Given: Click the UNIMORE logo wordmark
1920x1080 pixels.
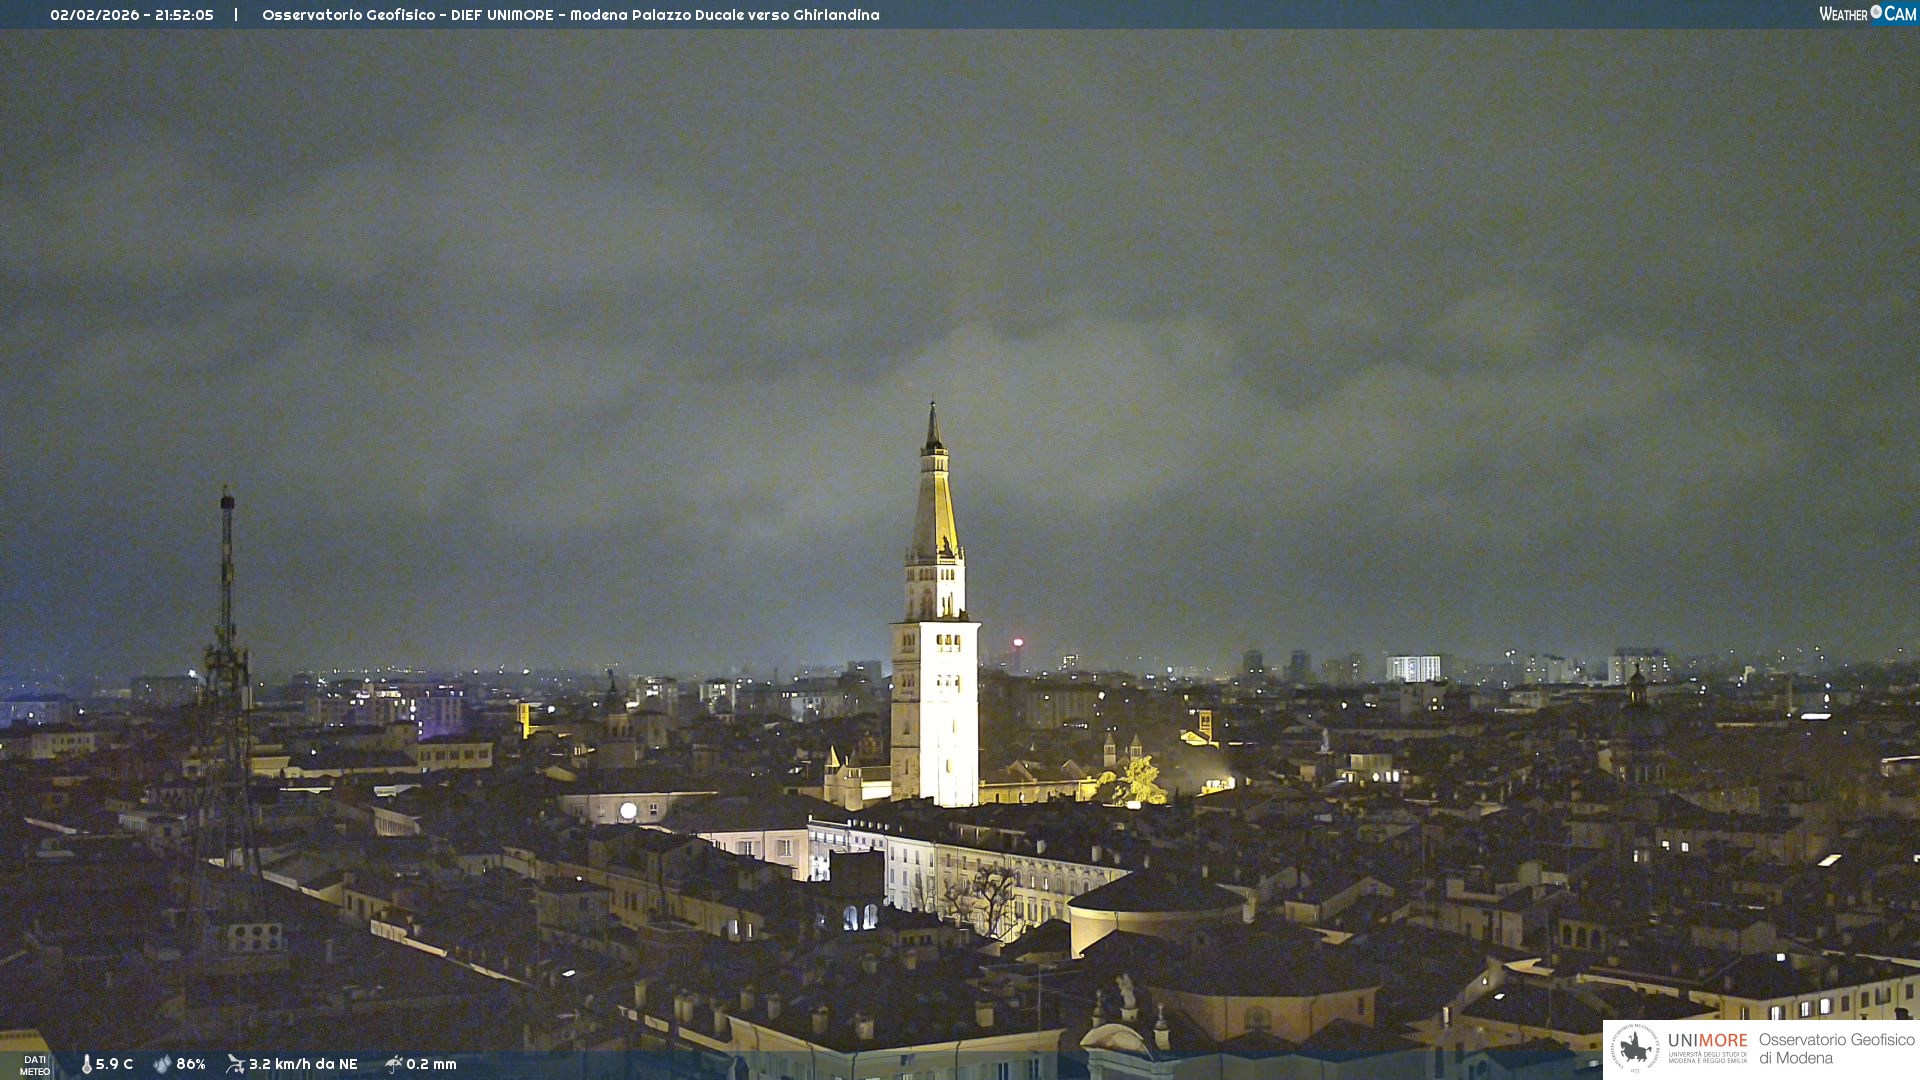Looking at the screenshot, I should pos(1707,1041).
